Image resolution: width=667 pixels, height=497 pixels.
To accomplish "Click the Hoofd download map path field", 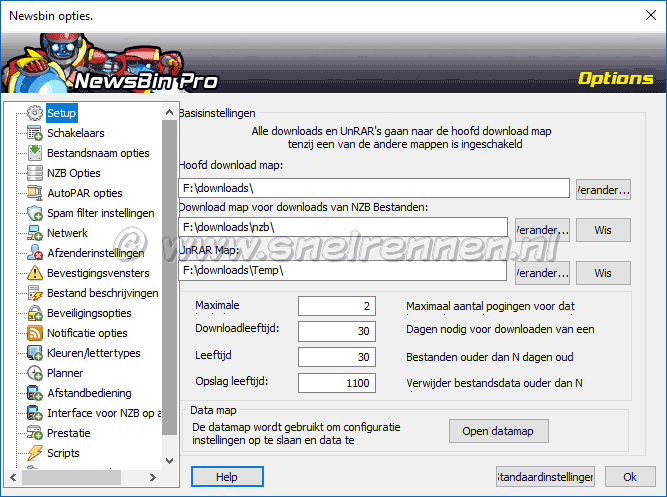I will (374, 188).
